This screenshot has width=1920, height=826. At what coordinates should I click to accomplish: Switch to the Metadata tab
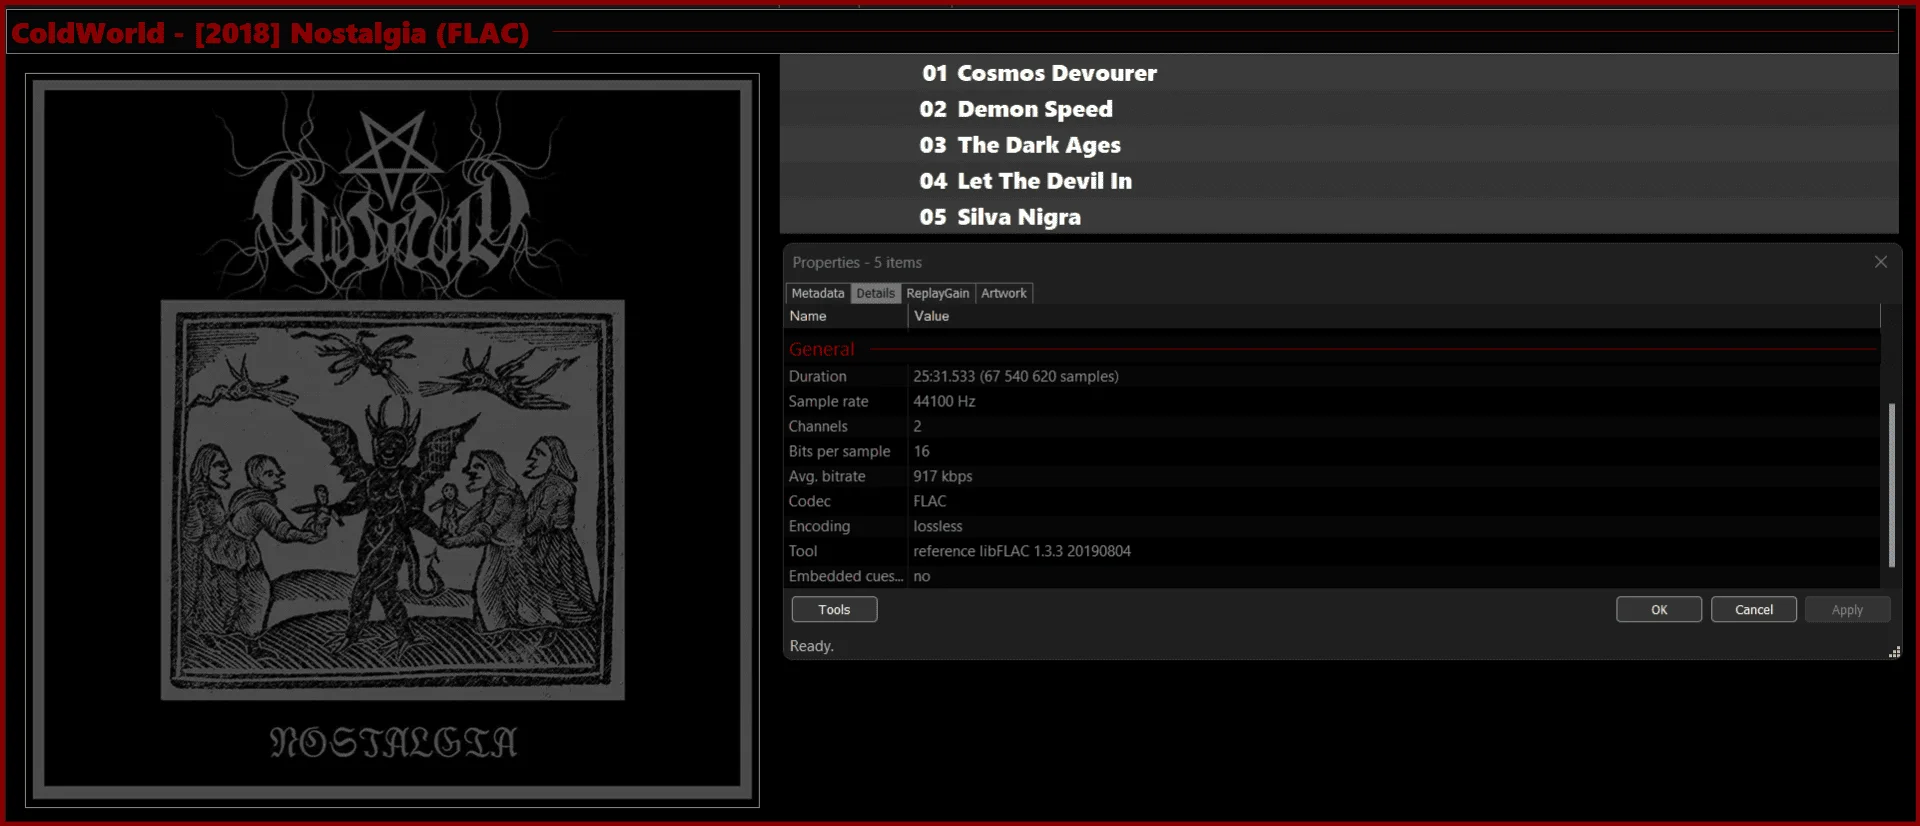click(817, 293)
